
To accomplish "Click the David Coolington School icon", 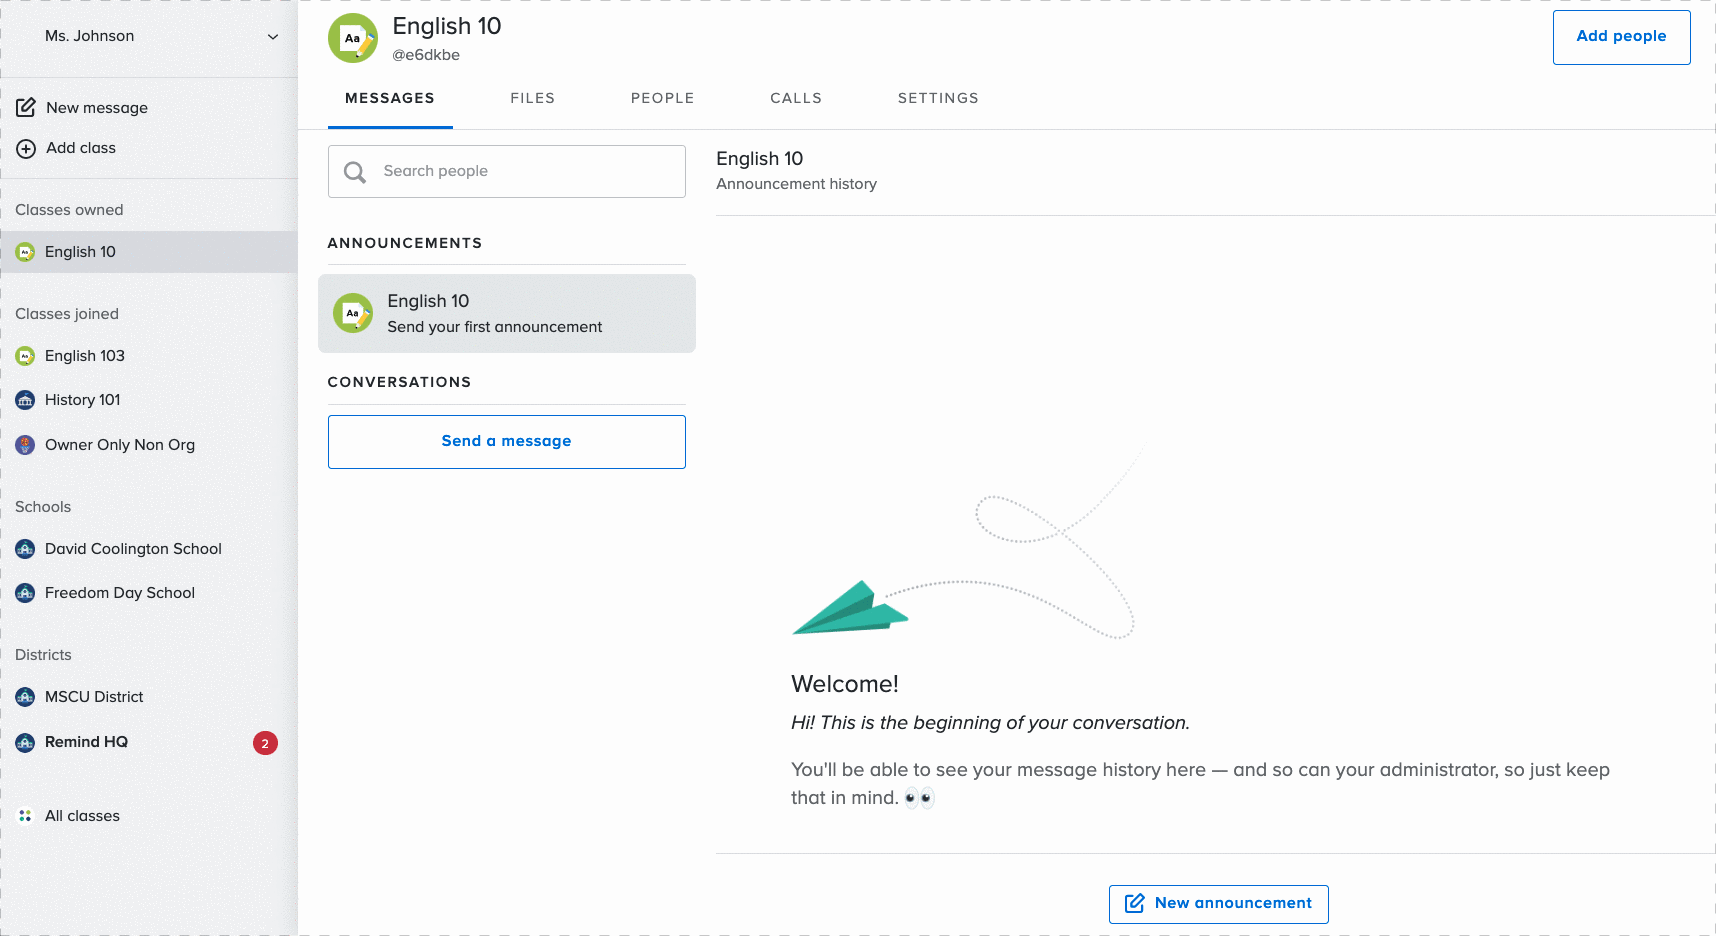I will click(26, 549).
